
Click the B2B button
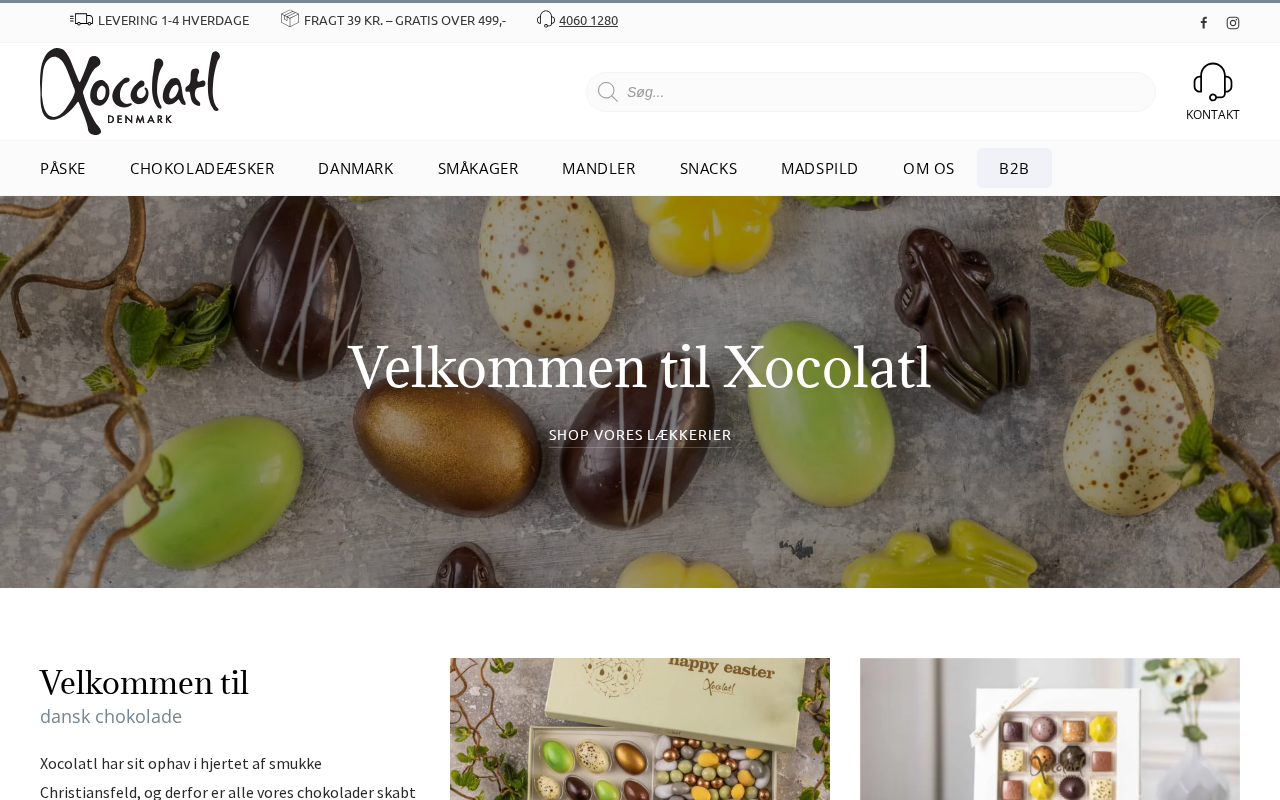point(1014,168)
